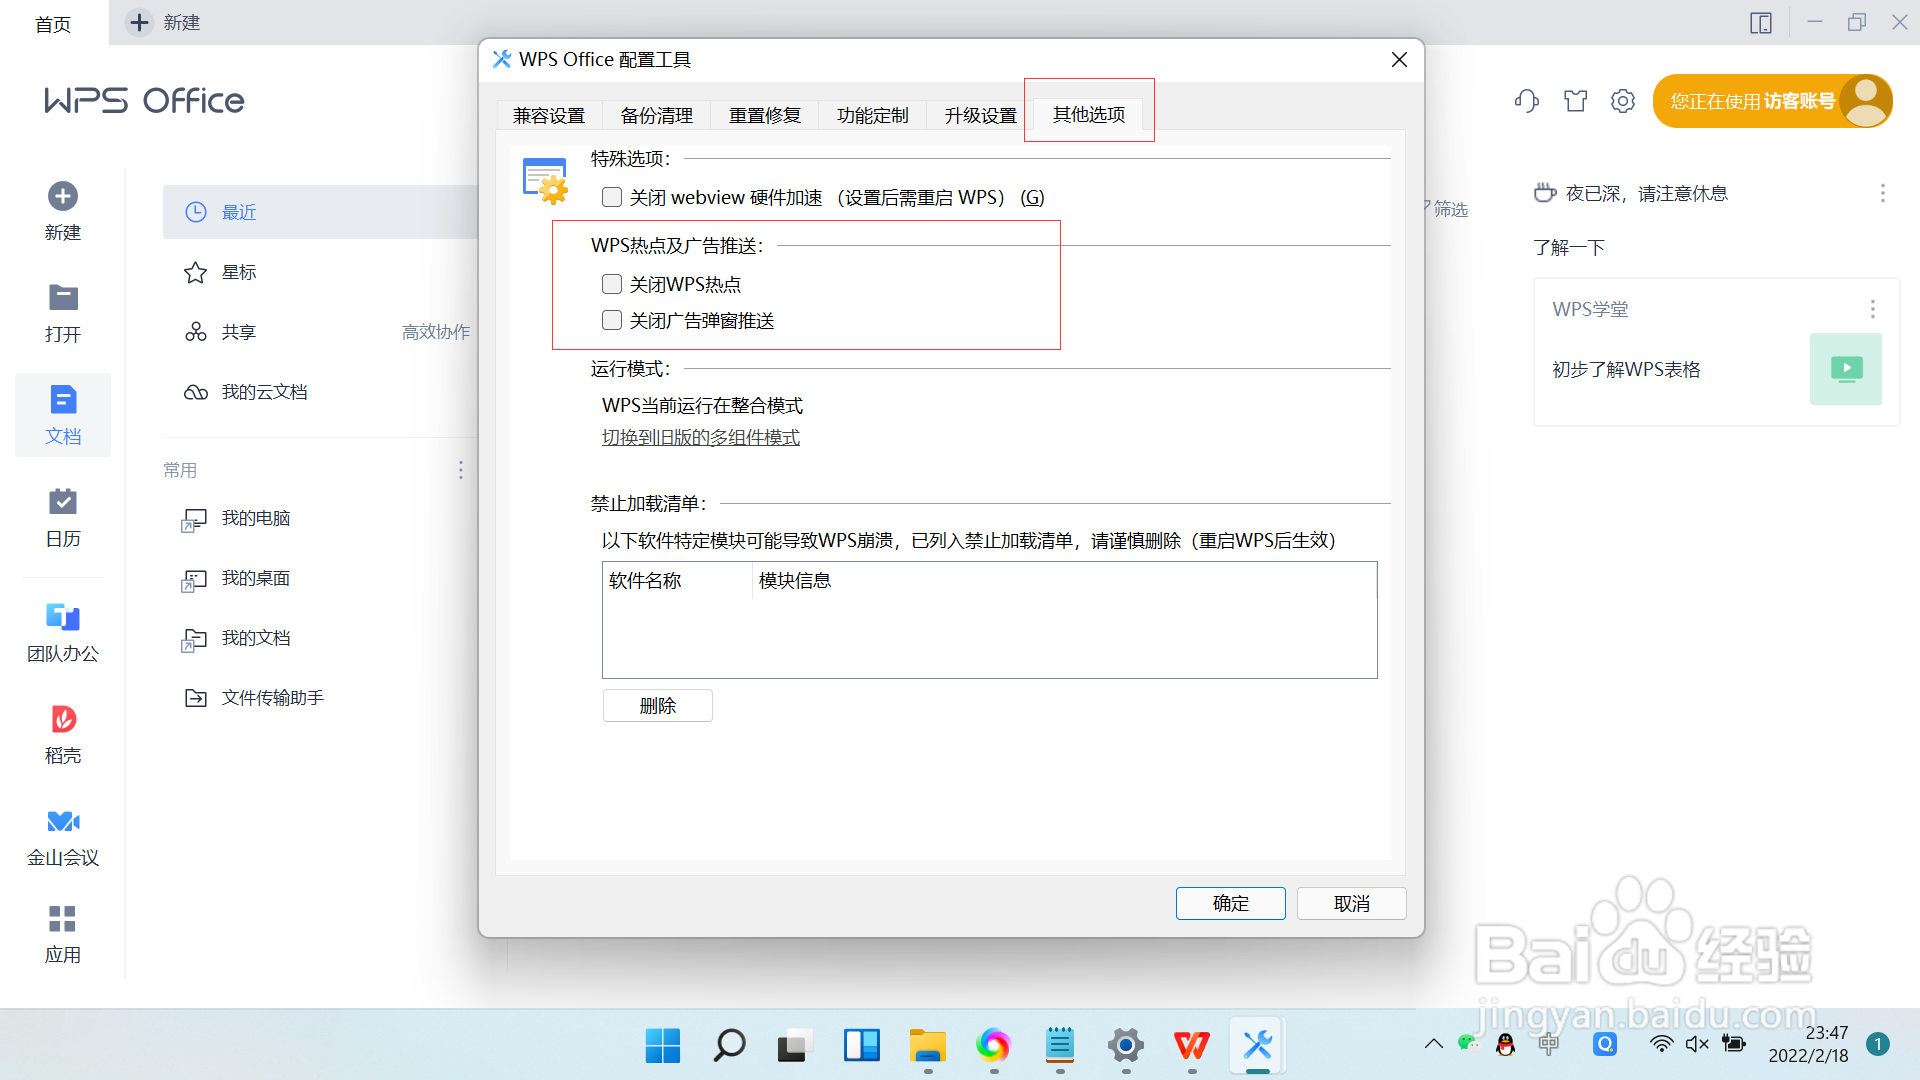Click 初步了解WPS表格 lesson text
This screenshot has width=1920, height=1080.
tap(1626, 369)
